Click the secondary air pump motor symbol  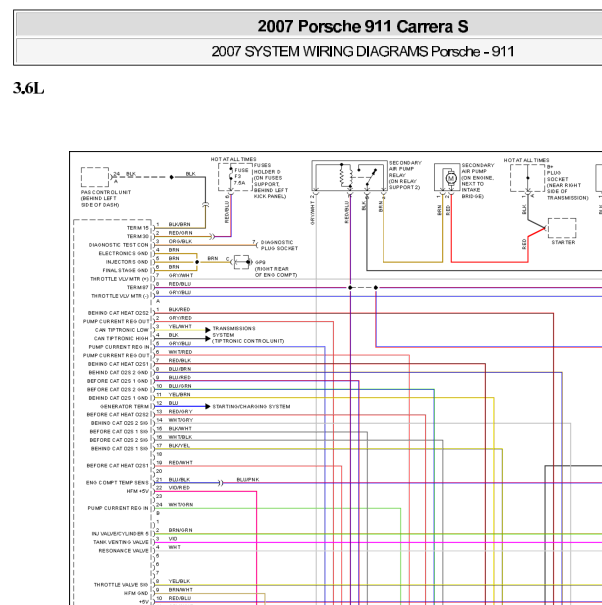click(451, 178)
